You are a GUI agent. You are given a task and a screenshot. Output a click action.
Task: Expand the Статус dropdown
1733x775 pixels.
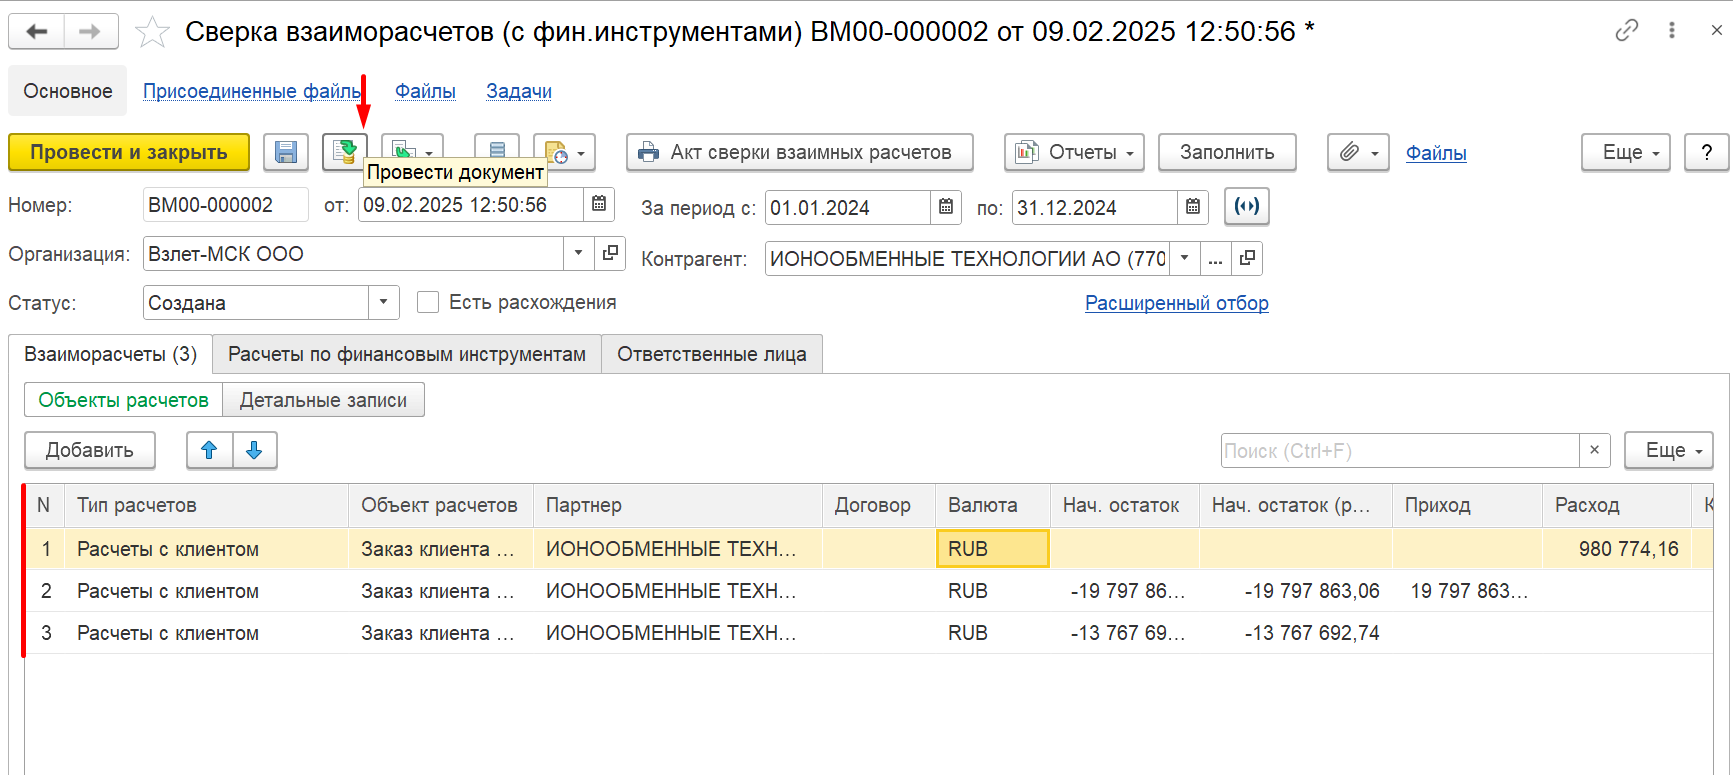click(384, 302)
